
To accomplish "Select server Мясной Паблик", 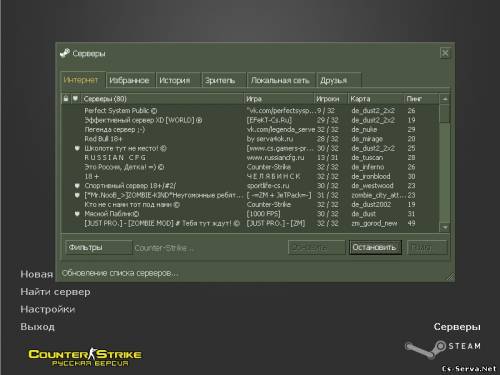I will pos(250,214).
